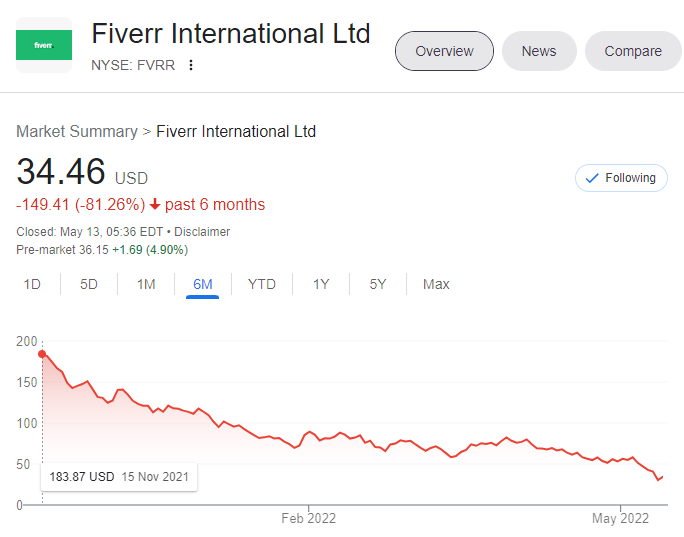Select the 1M time range
Viewport: 684px width, 537px height.
146,284
